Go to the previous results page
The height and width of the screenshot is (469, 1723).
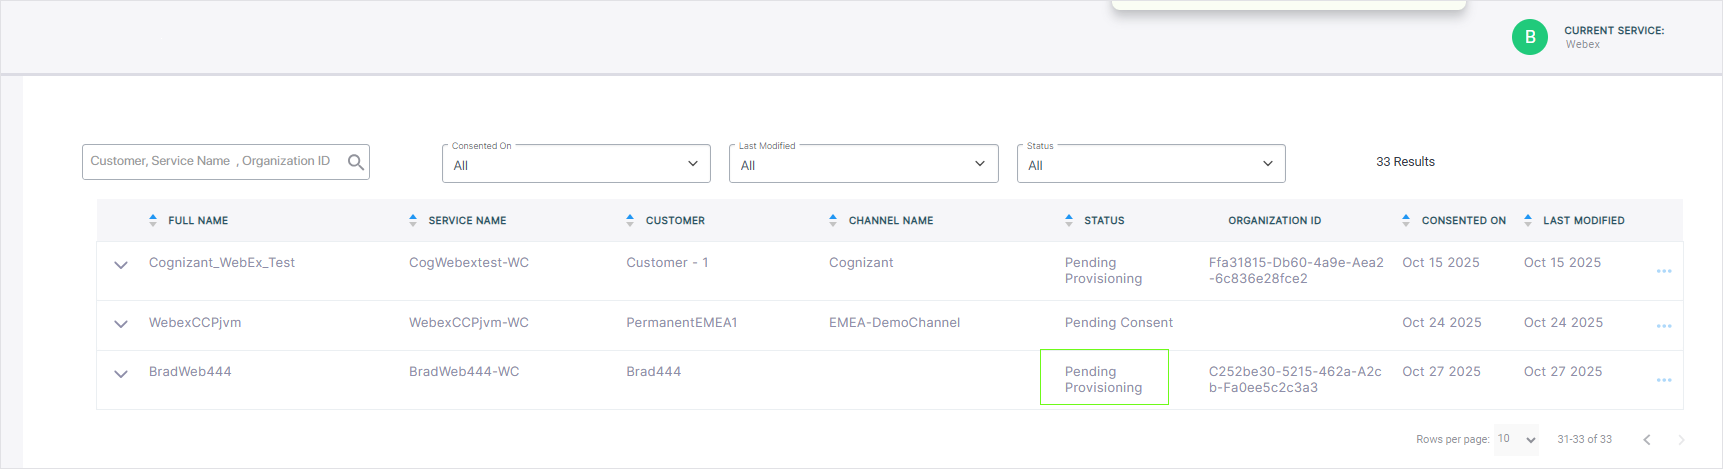[x=1646, y=440]
